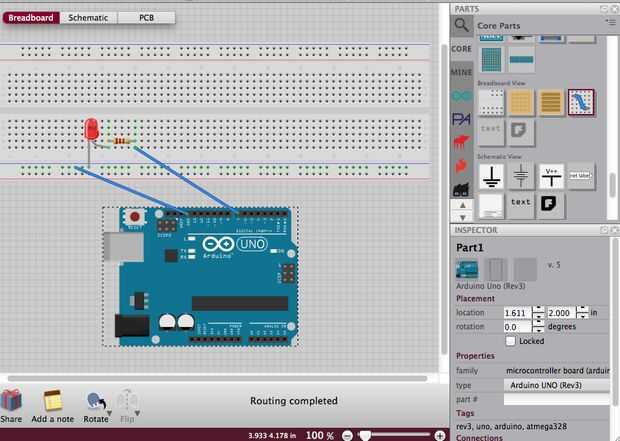This screenshot has height=441, width=620.
Task: Zoom in with the plus icon
Action: tap(440, 436)
